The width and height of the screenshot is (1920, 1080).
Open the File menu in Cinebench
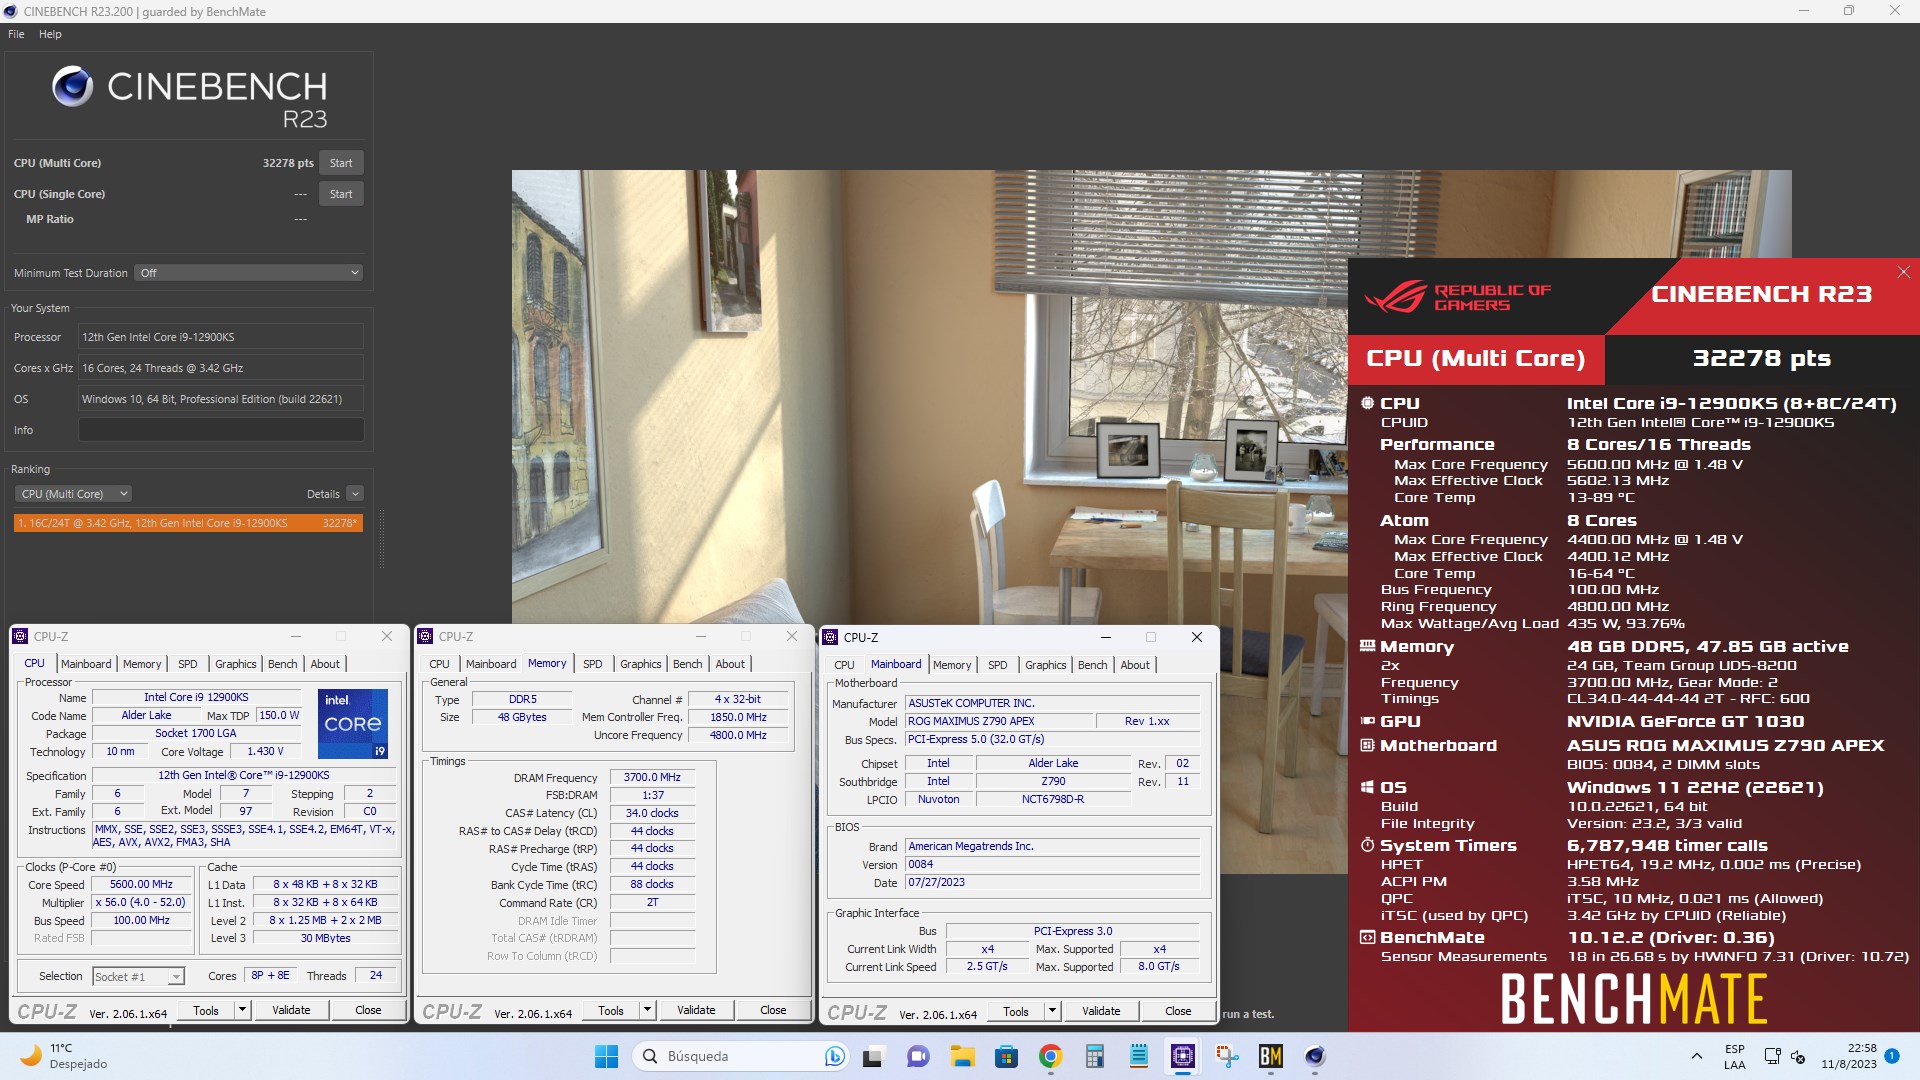[x=16, y=34]
